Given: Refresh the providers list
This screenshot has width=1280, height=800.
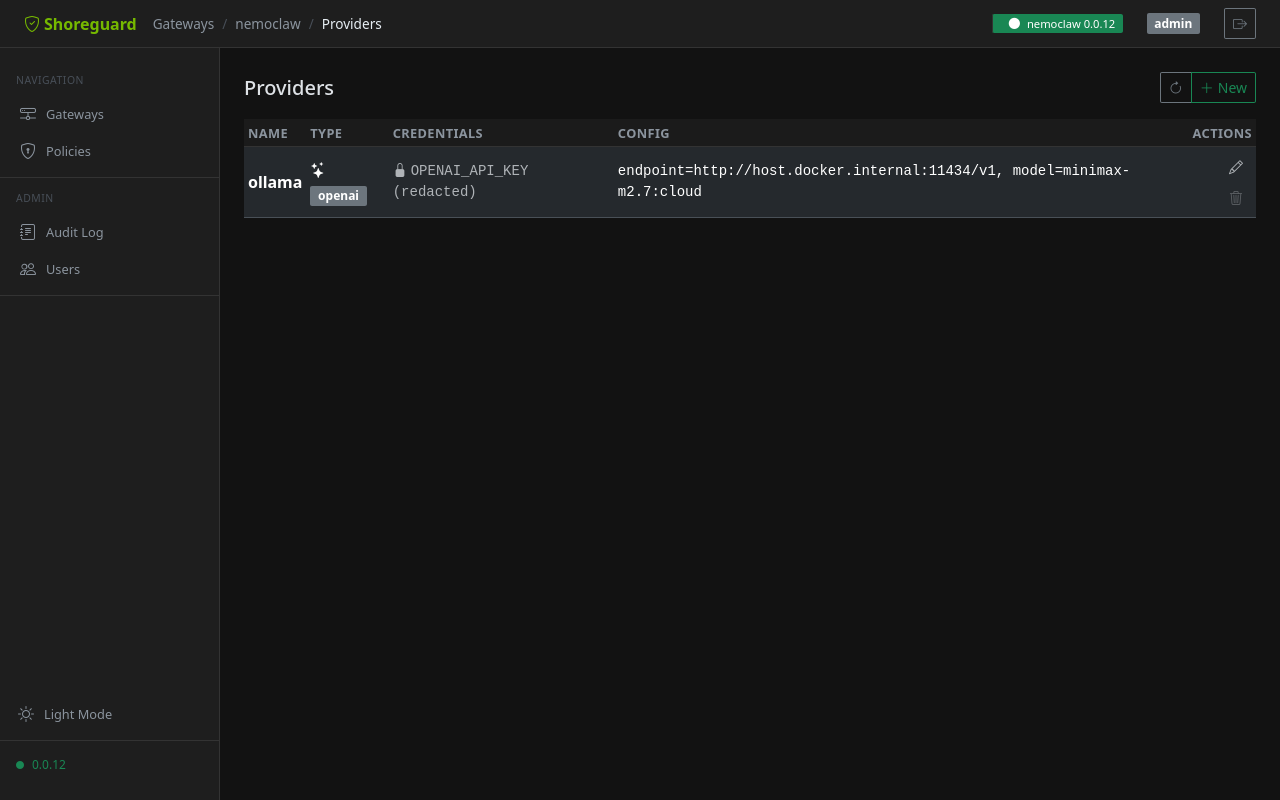Looking at the screenshot, I should [1175, 87].
